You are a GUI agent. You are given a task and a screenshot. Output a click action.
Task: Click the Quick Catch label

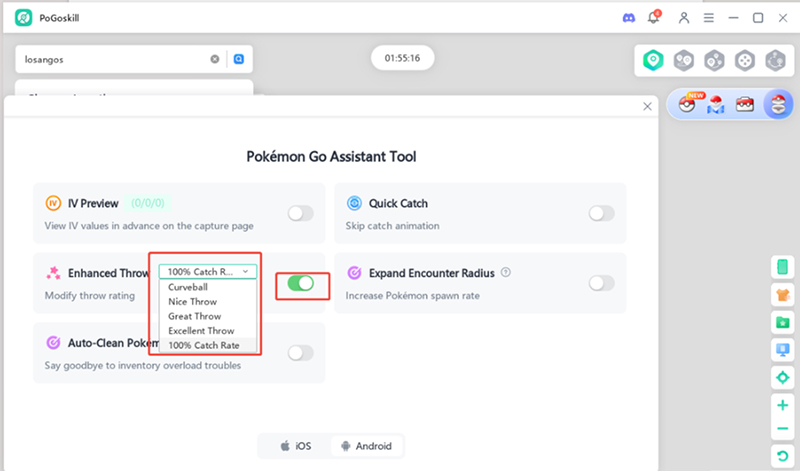pyautogui.click(x=398, y=203)
